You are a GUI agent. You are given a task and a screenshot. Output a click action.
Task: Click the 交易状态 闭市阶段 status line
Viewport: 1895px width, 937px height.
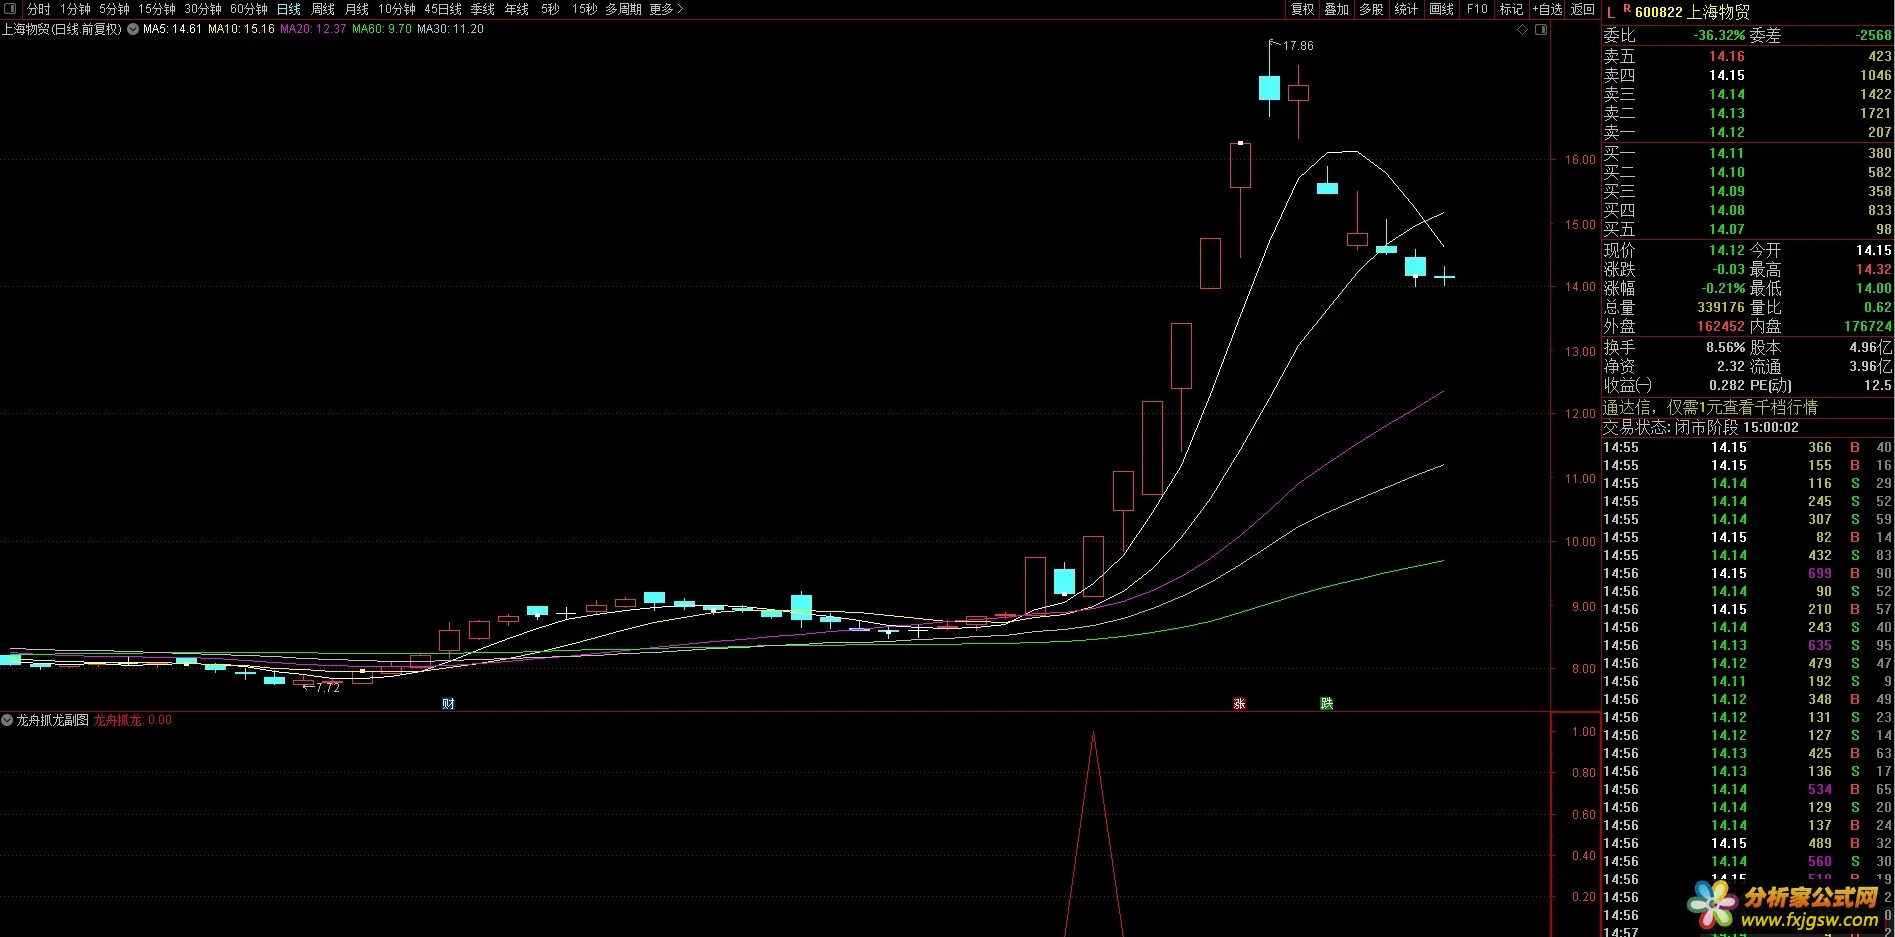pyautogui.click(x=1701, y=427)
